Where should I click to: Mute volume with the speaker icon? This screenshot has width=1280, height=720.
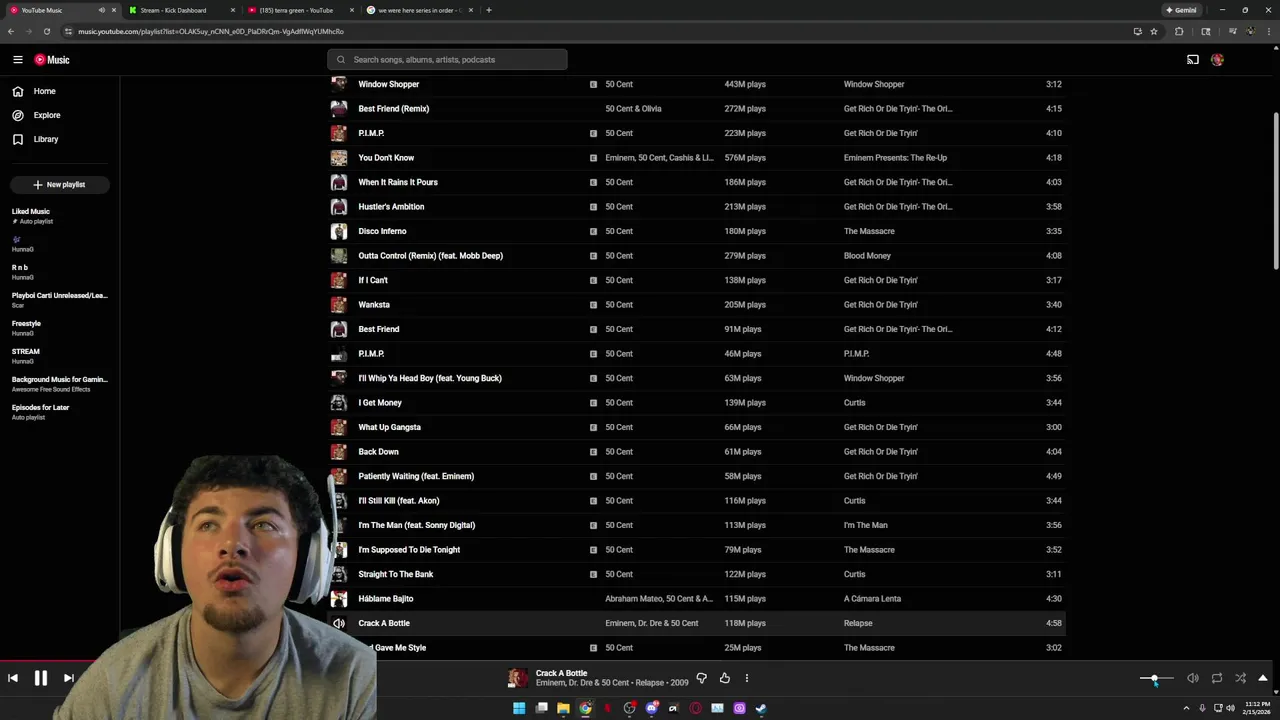click(1193, 678)
